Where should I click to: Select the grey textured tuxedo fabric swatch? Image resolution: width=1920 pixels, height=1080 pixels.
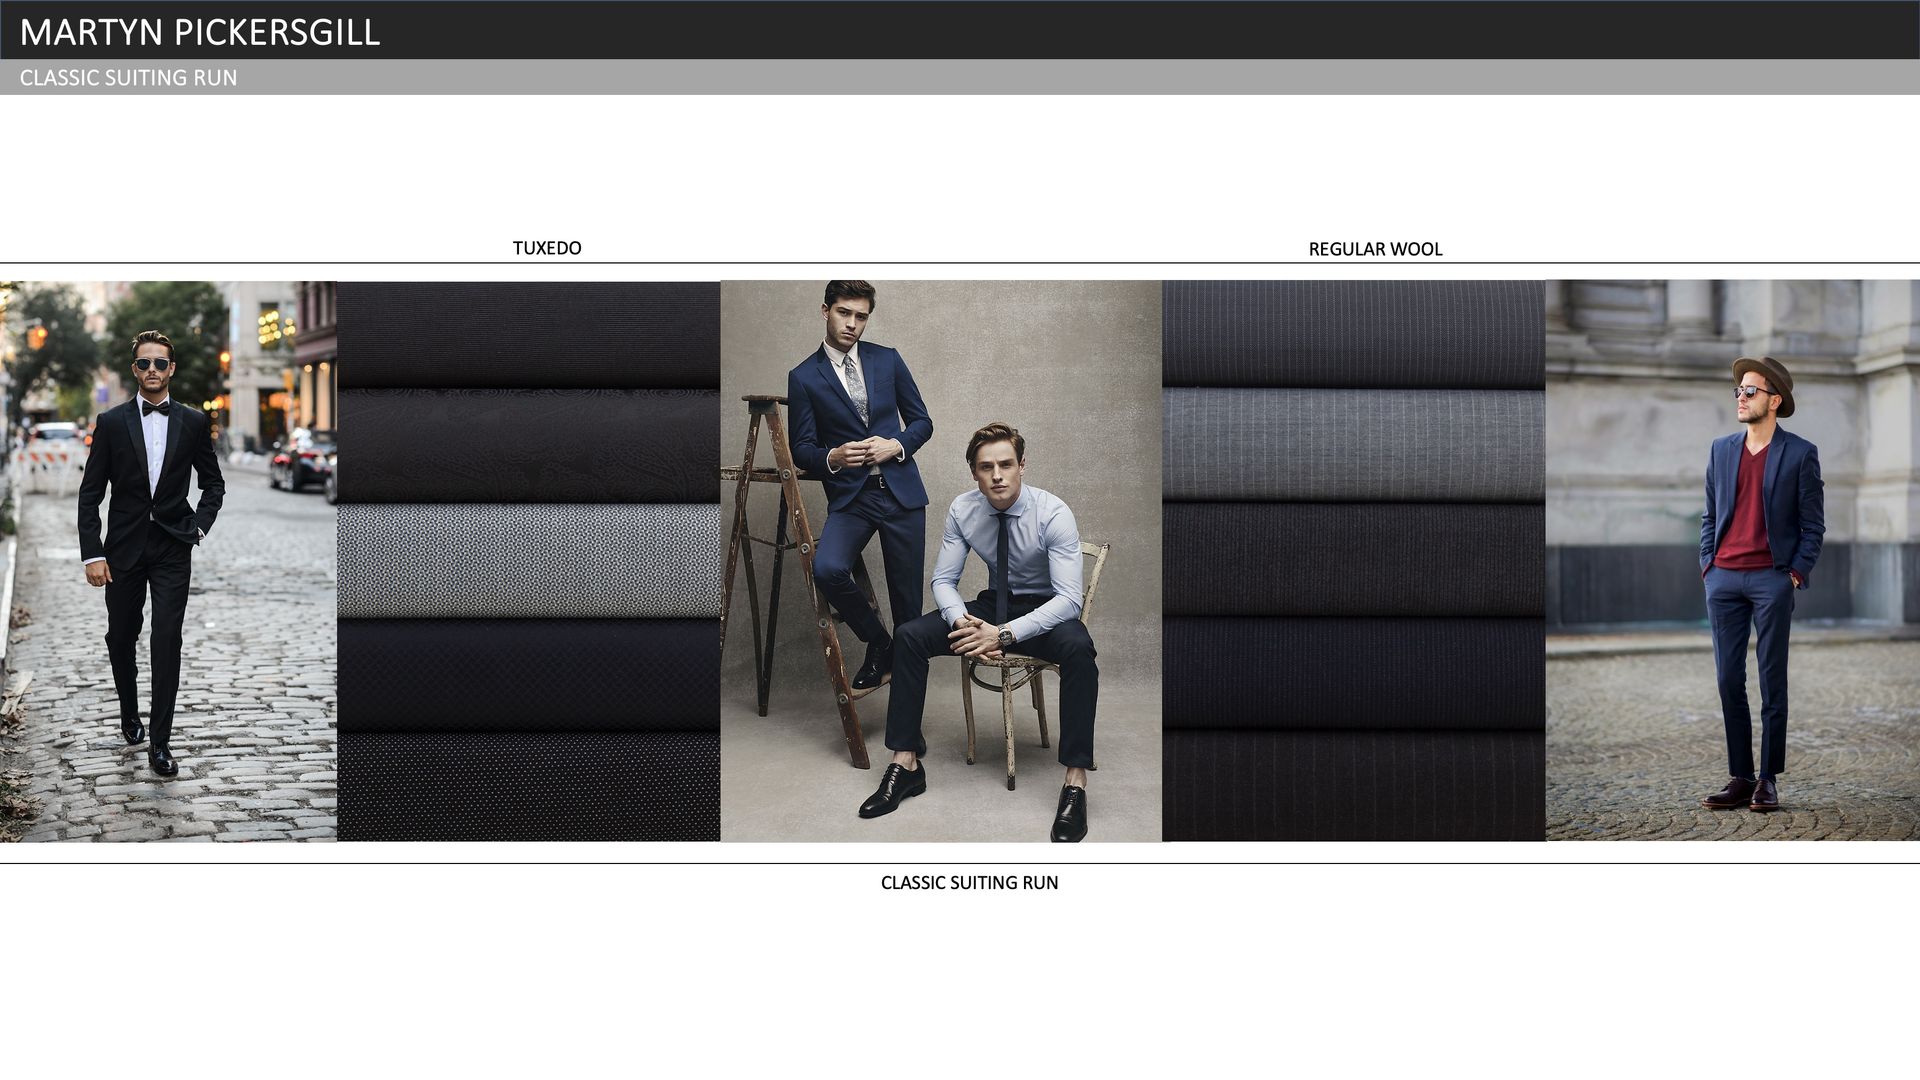tap(528, 560)
